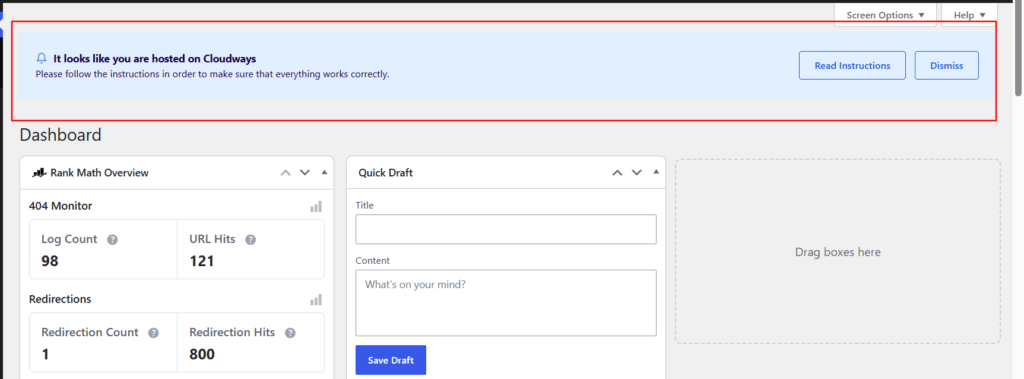Image resolution: width=1024 pixels, height=379 pixels.
Task: Click 'It looks like you are hosted on Cloudways'
Action: tap(155, 59)
